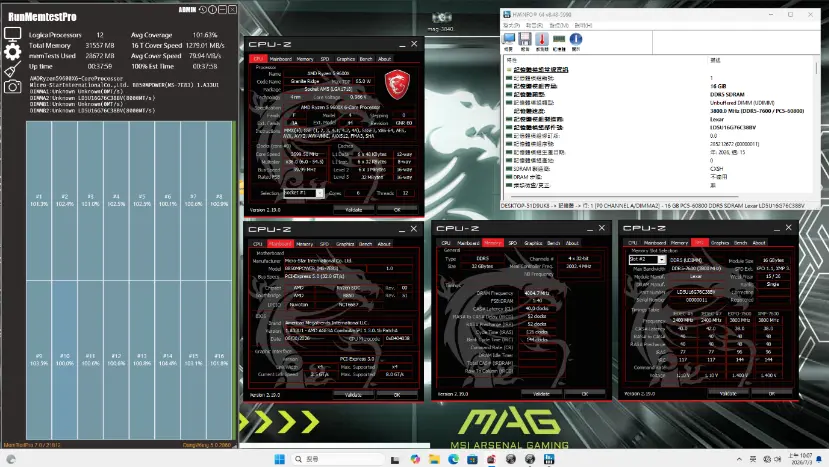The width and height of the screenshot is (829, 467).
Task: Click Validate in the top CPU-Z window
Action: [354, 210]
